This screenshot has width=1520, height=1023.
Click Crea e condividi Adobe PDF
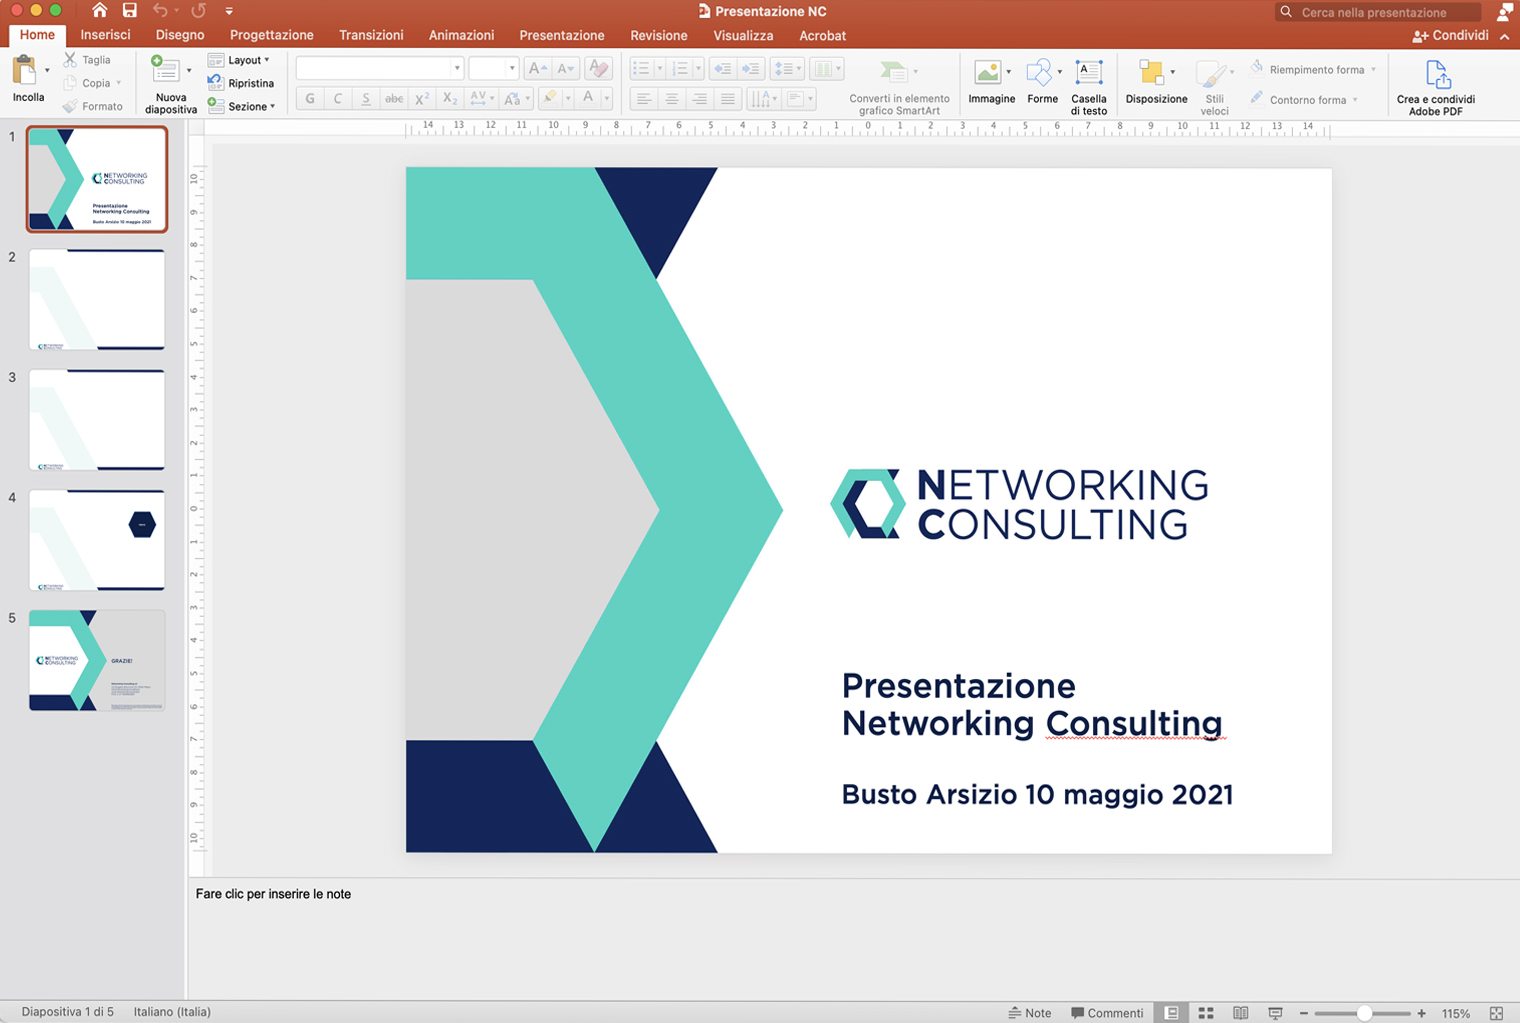(x=1436, y=87)
